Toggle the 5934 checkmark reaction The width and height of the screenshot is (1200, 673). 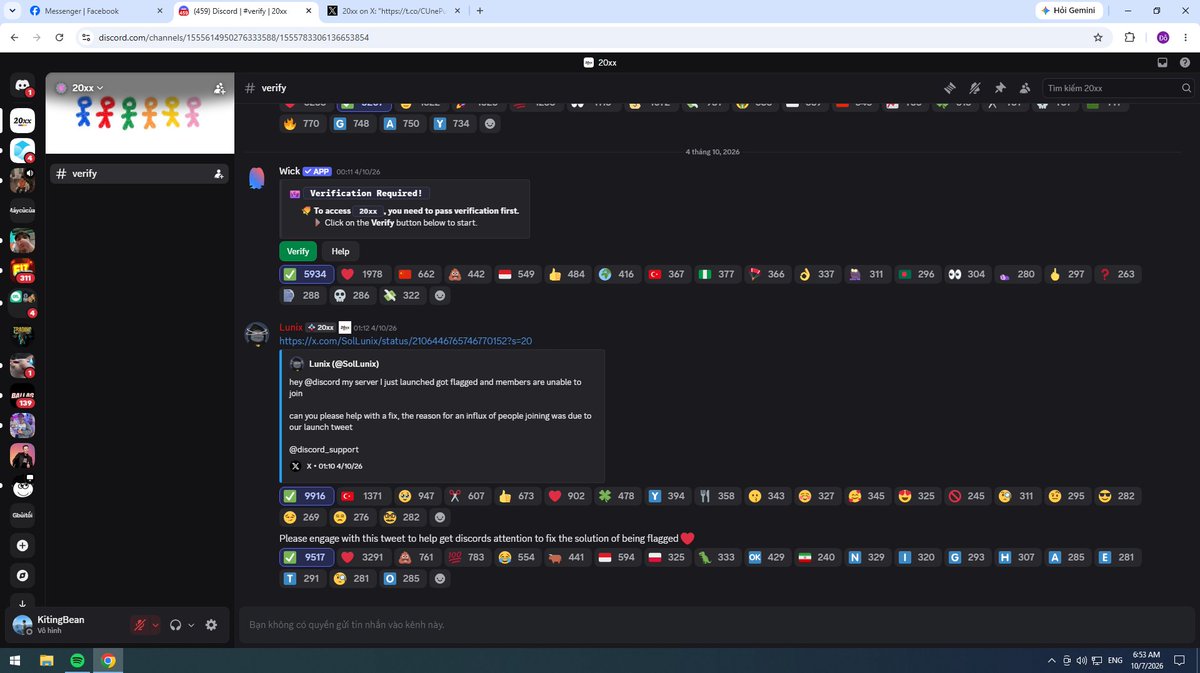point(306,274)
